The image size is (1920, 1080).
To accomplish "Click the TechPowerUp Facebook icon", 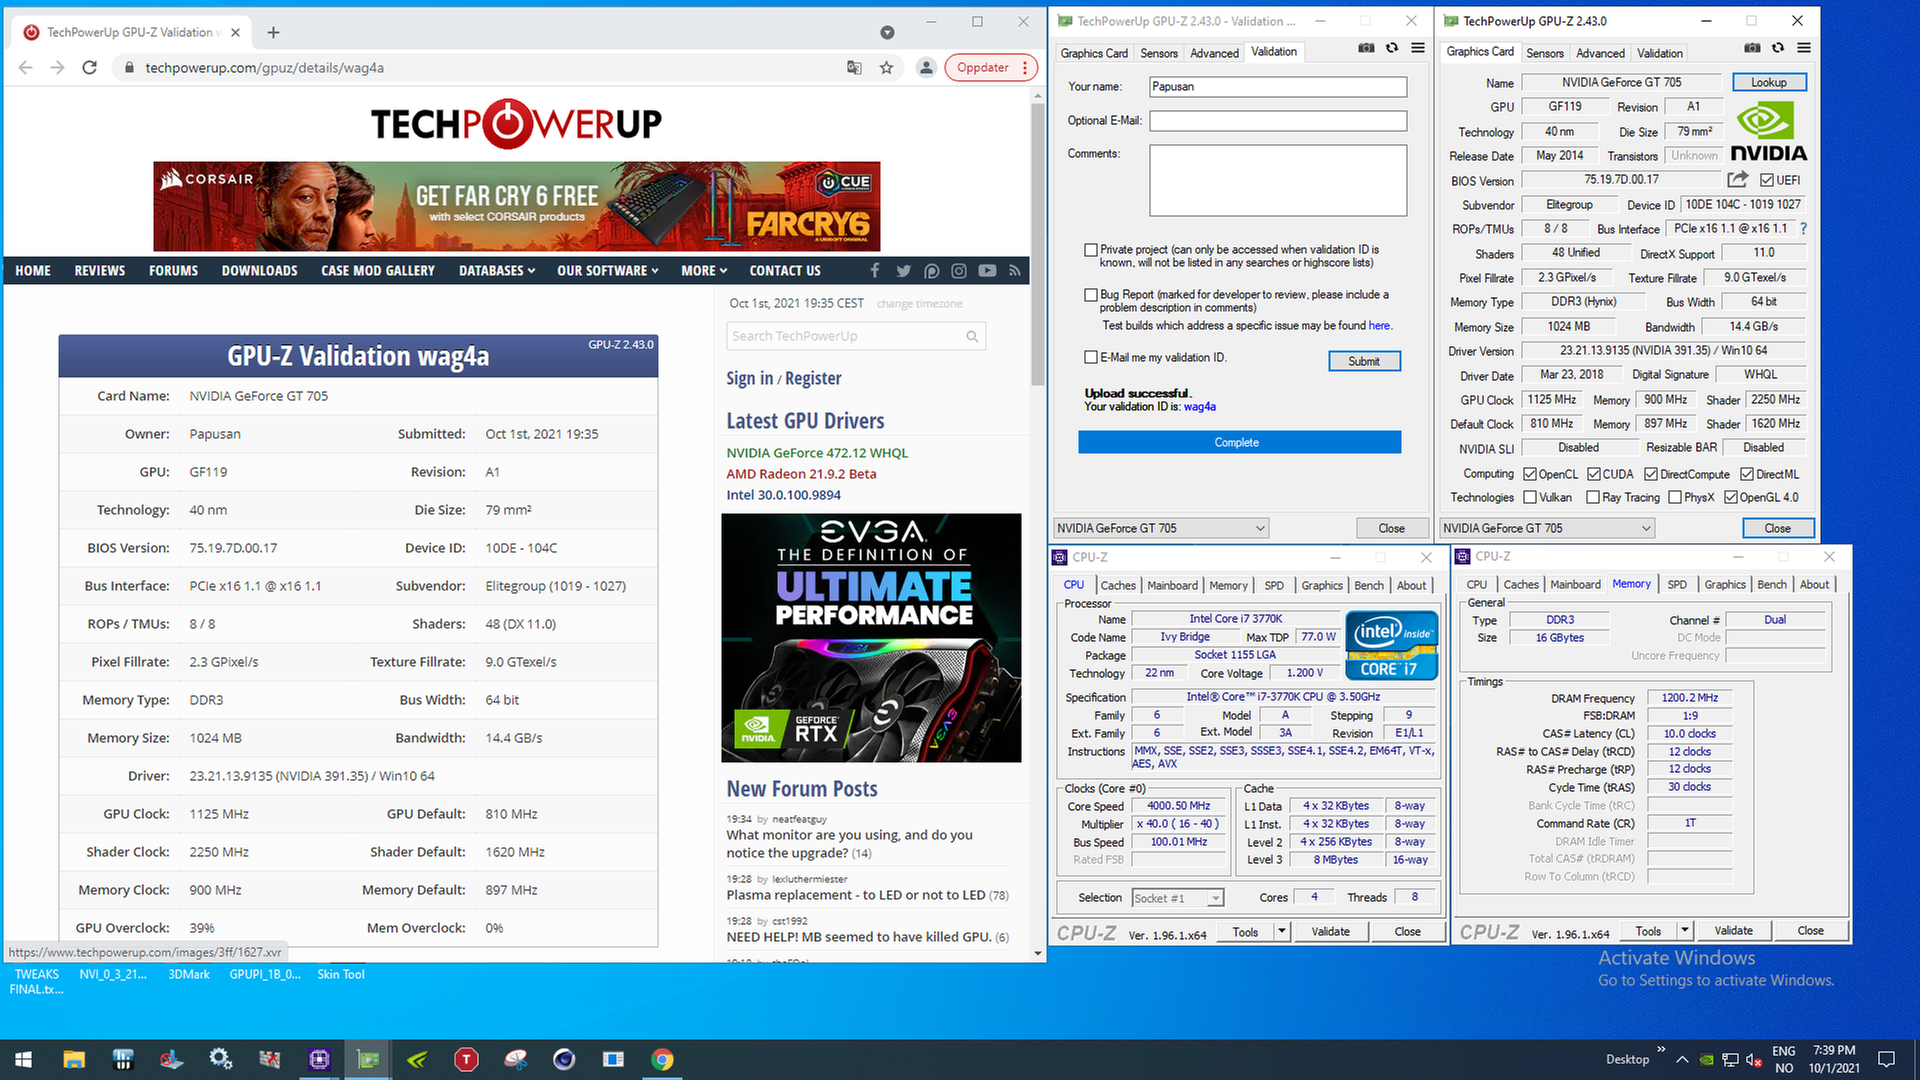I will 875,270.
